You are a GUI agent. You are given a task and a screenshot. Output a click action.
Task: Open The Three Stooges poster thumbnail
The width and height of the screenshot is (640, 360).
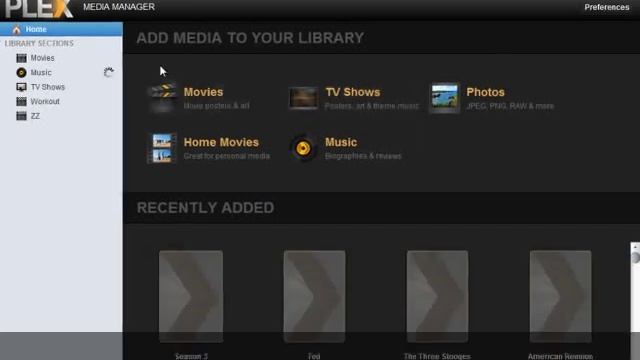click(x=437, y=296)
